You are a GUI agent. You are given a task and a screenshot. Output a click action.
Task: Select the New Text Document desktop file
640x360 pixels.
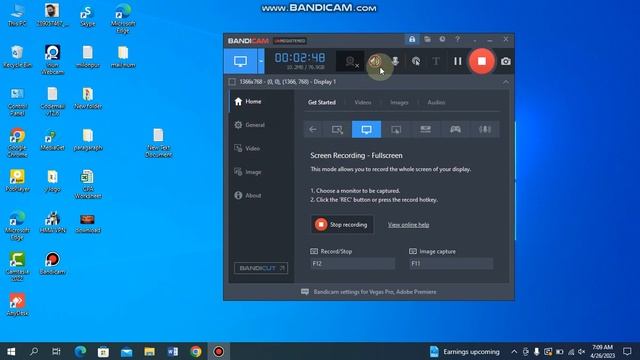point(158,143)
